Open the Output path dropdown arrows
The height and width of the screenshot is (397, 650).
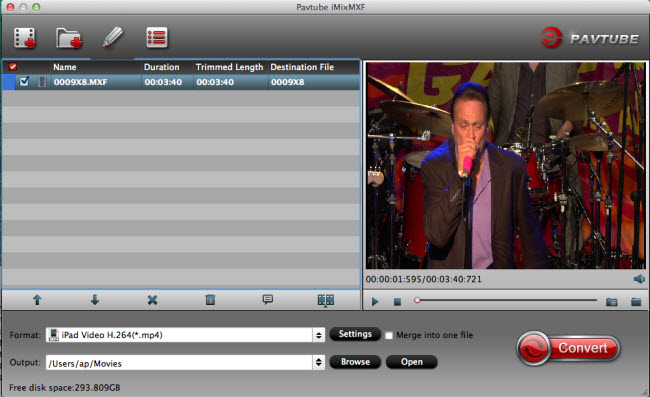pos(318,363)
